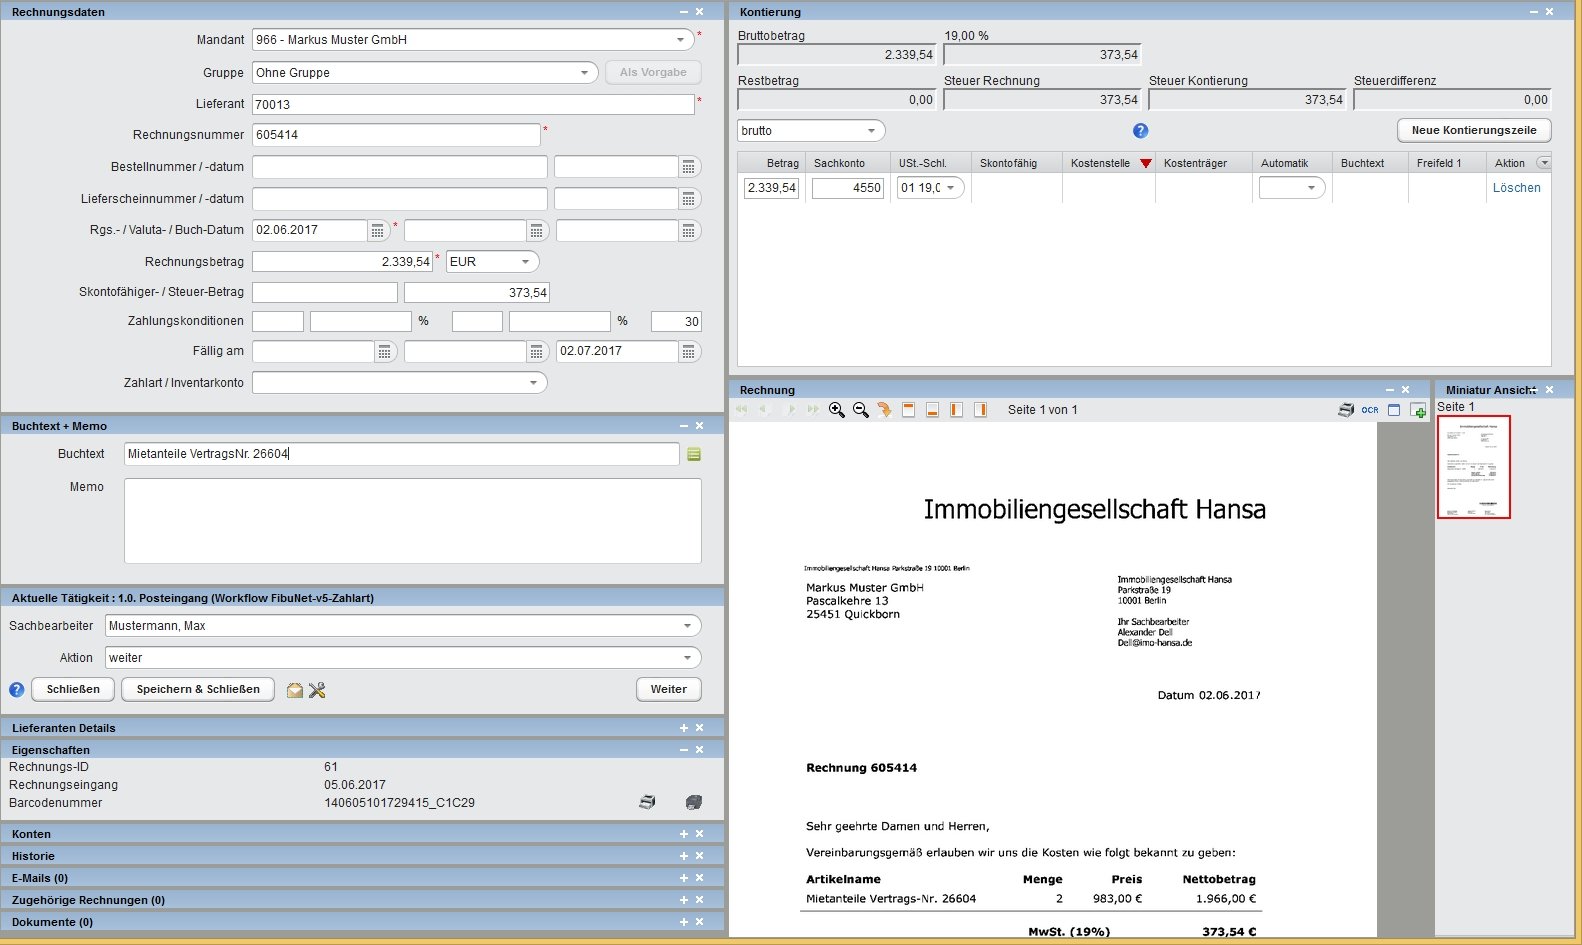The height and width of the screenshot is (945, 1582).
Task: Select the layout icon with the bottom orange bar
Action: tap(932, 410)
